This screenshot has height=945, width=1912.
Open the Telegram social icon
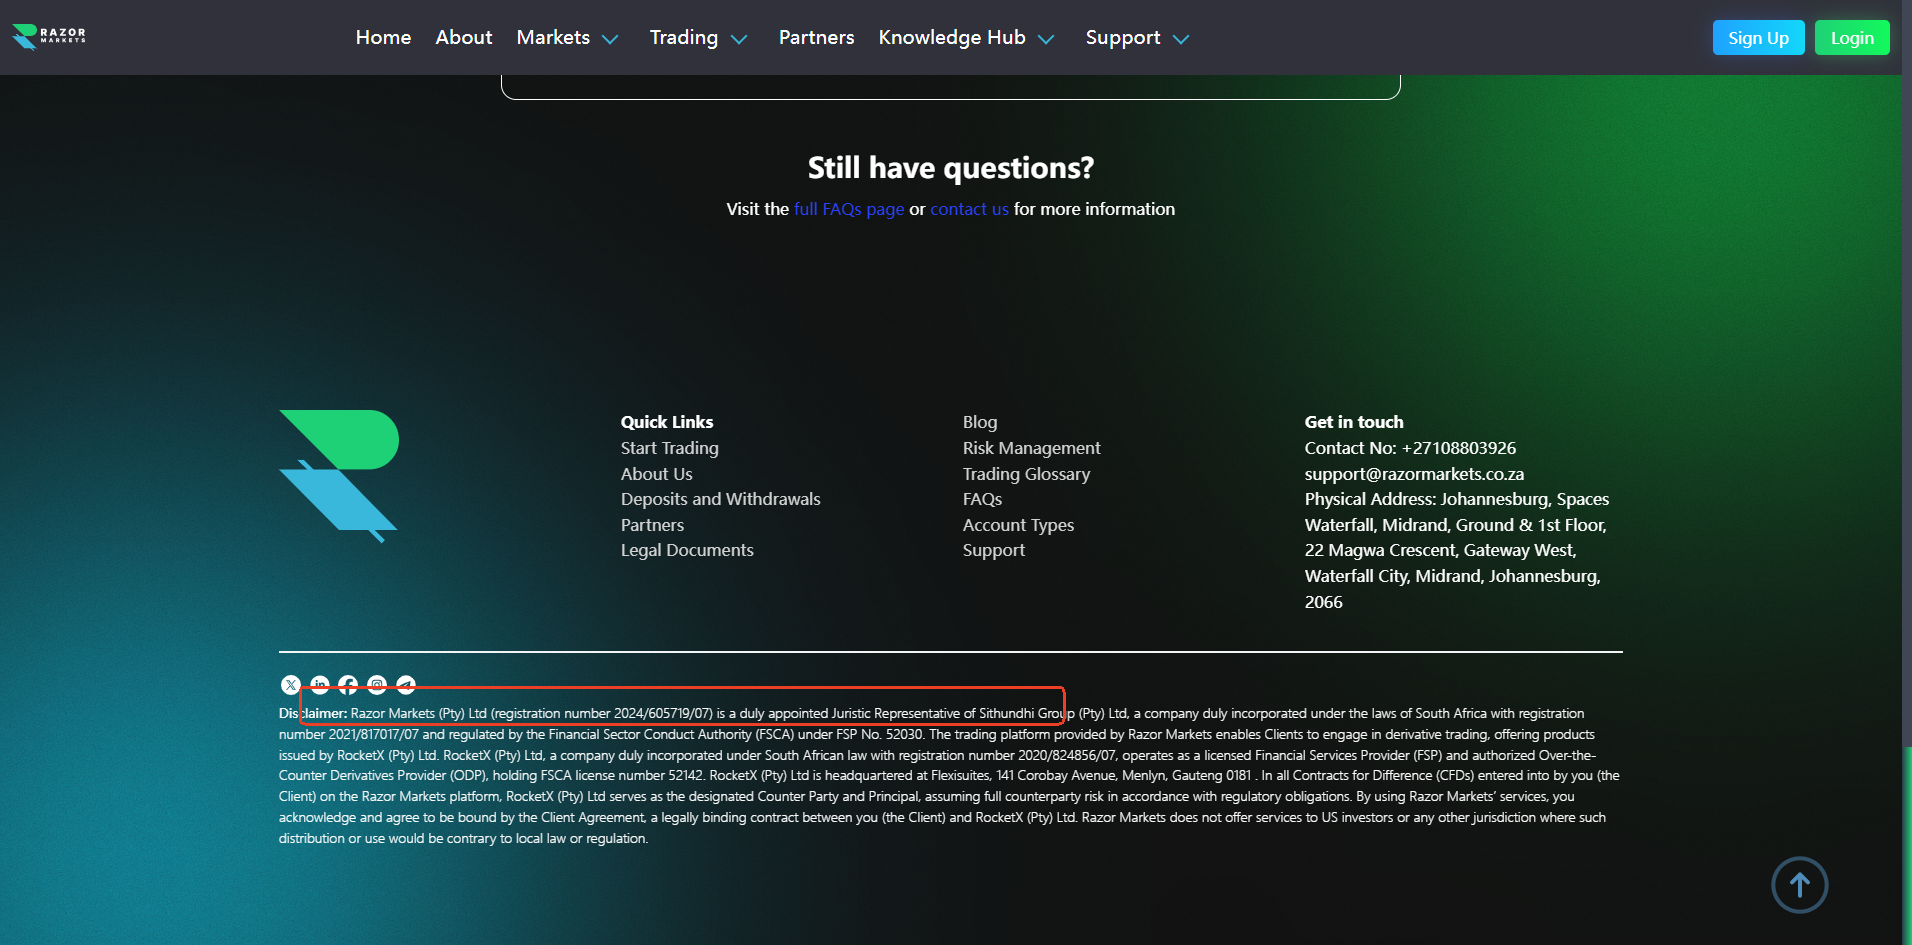point(406,684)
